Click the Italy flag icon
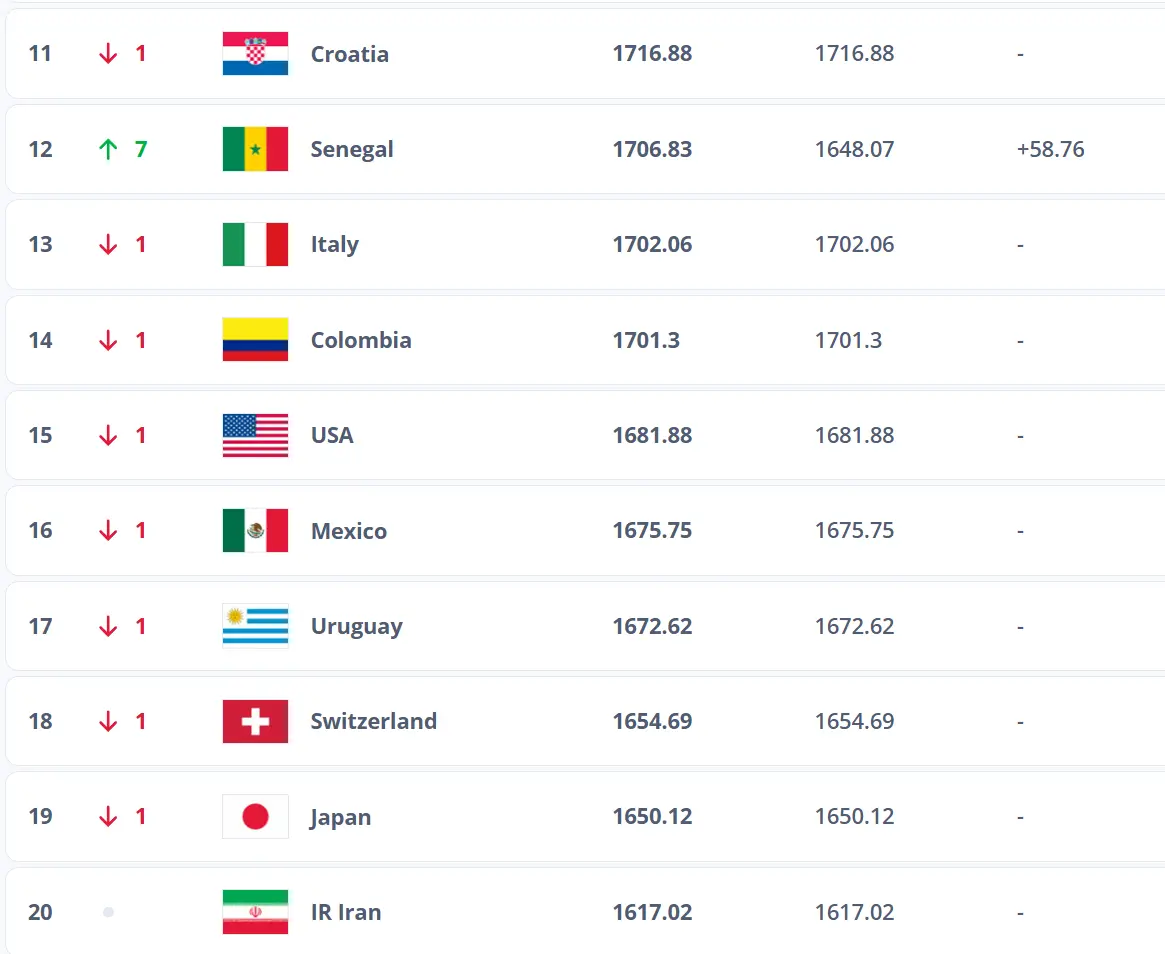The height and width of the screenshot is (954, 1165). pyautogui.click(x=255, y=245)
